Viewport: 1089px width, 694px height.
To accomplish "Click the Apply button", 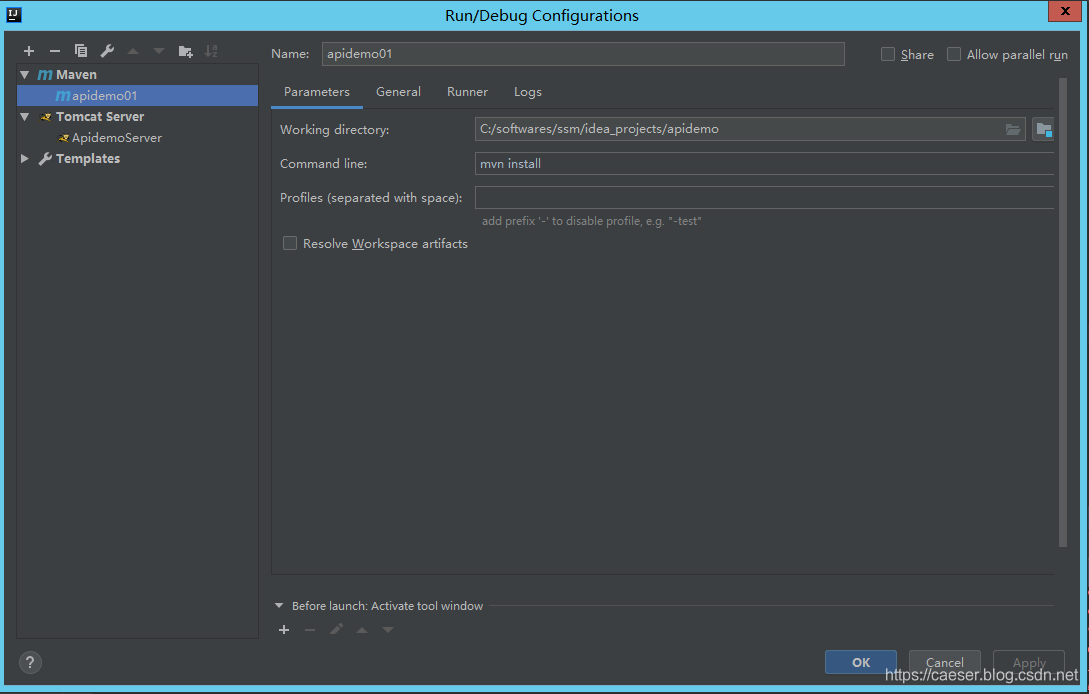I will pyautogui.click(x=1029, y=662).
